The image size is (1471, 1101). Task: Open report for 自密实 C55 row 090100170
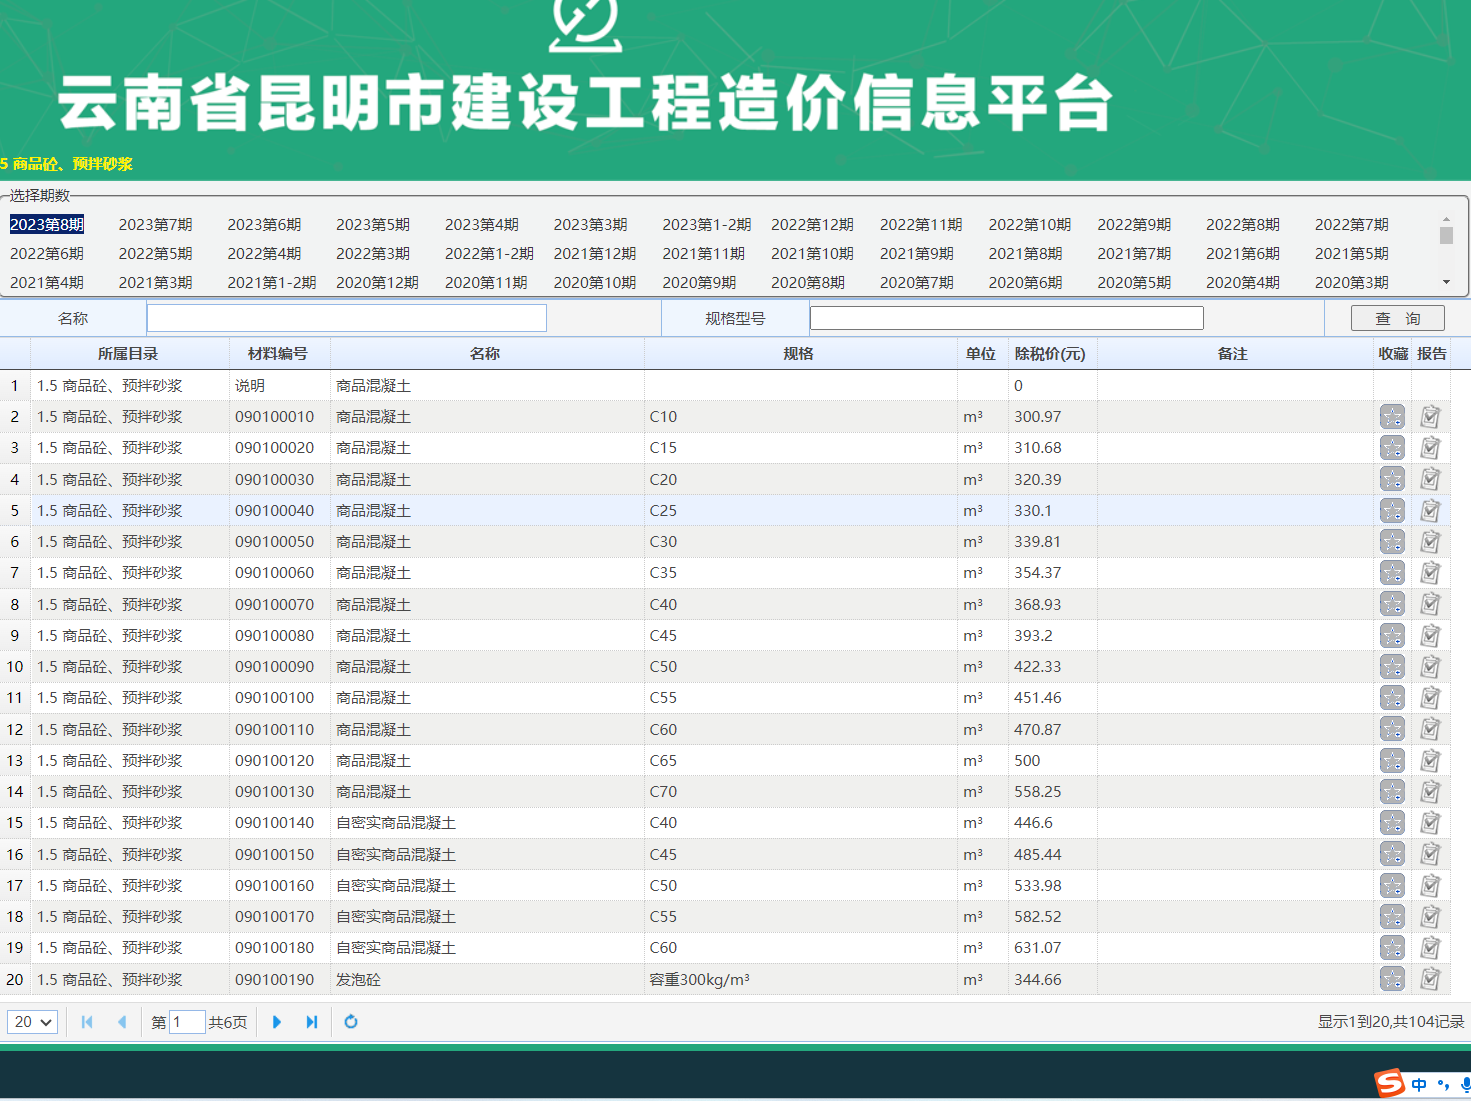point(1430,917)
